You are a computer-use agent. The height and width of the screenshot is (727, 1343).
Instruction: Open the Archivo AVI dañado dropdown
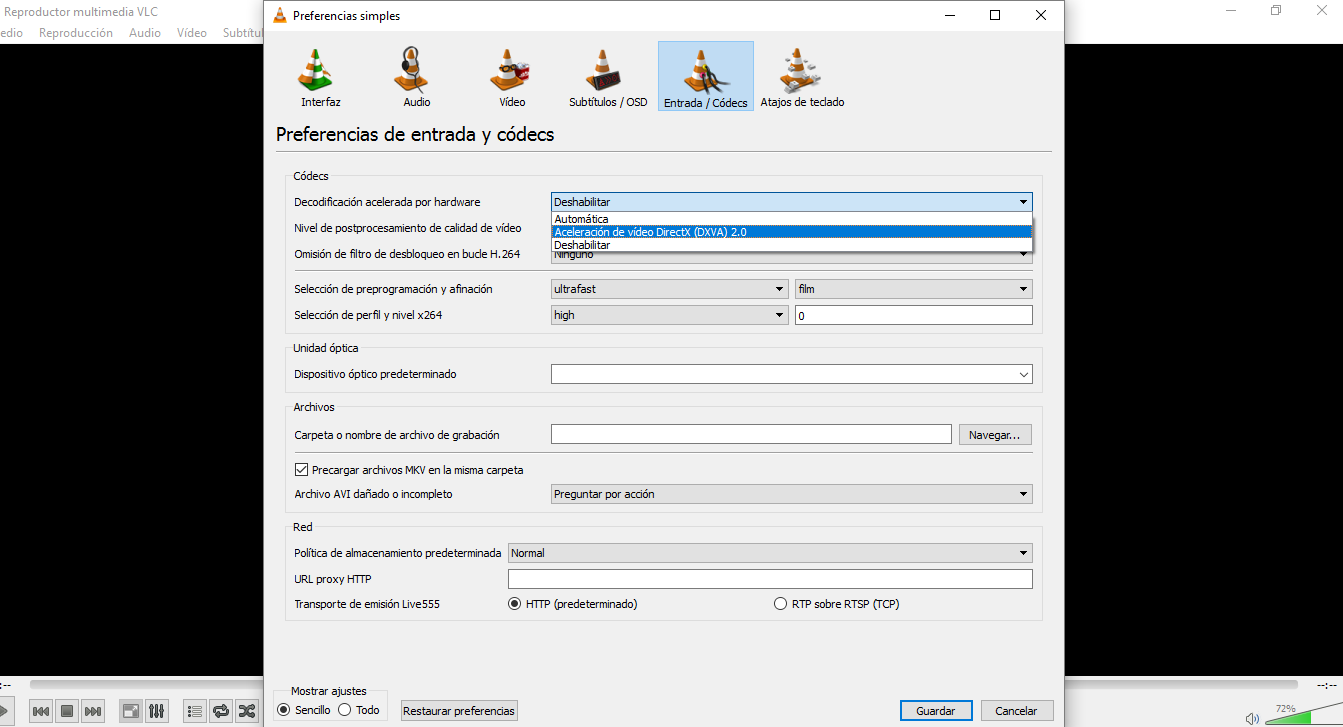pyautogui.click(x=790, y=494)
